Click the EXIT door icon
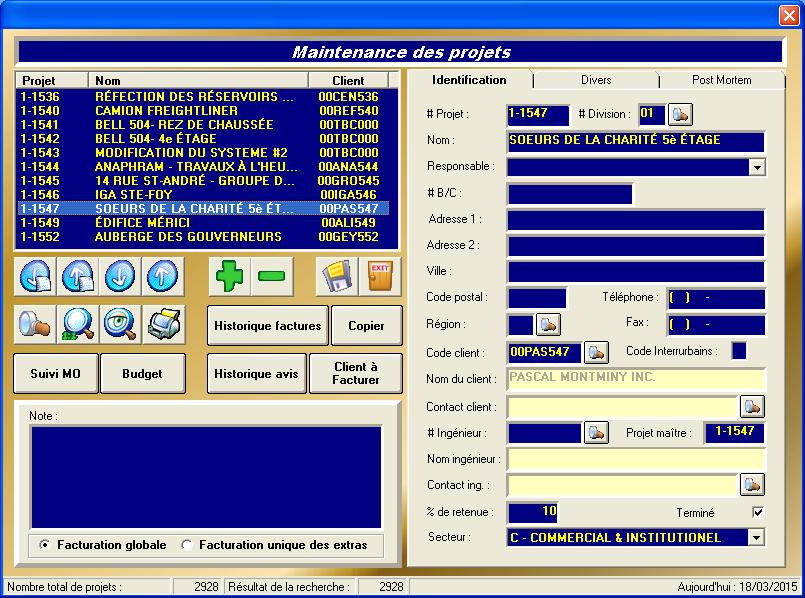This screenshot has width=805, height=598. tap(380, 276)
